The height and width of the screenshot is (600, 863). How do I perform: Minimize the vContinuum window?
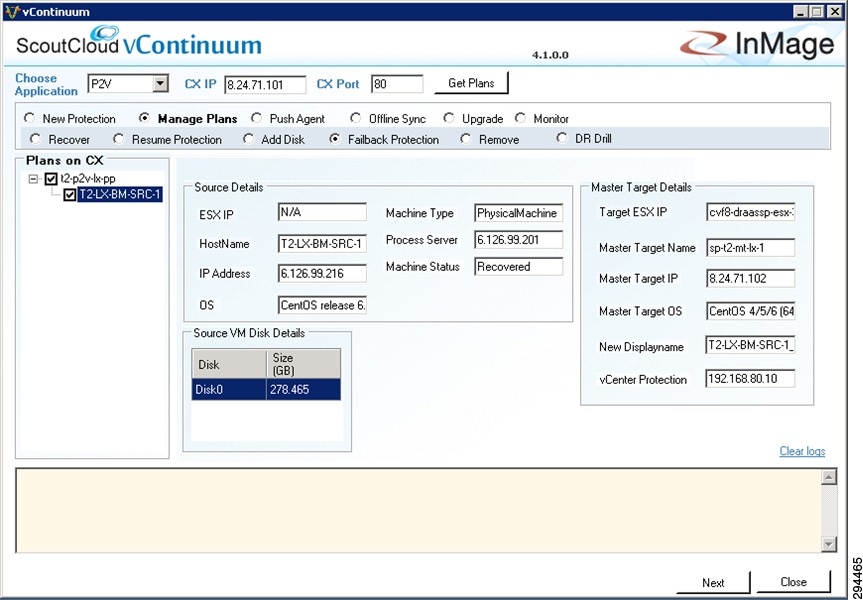click(x=801, y=12)
